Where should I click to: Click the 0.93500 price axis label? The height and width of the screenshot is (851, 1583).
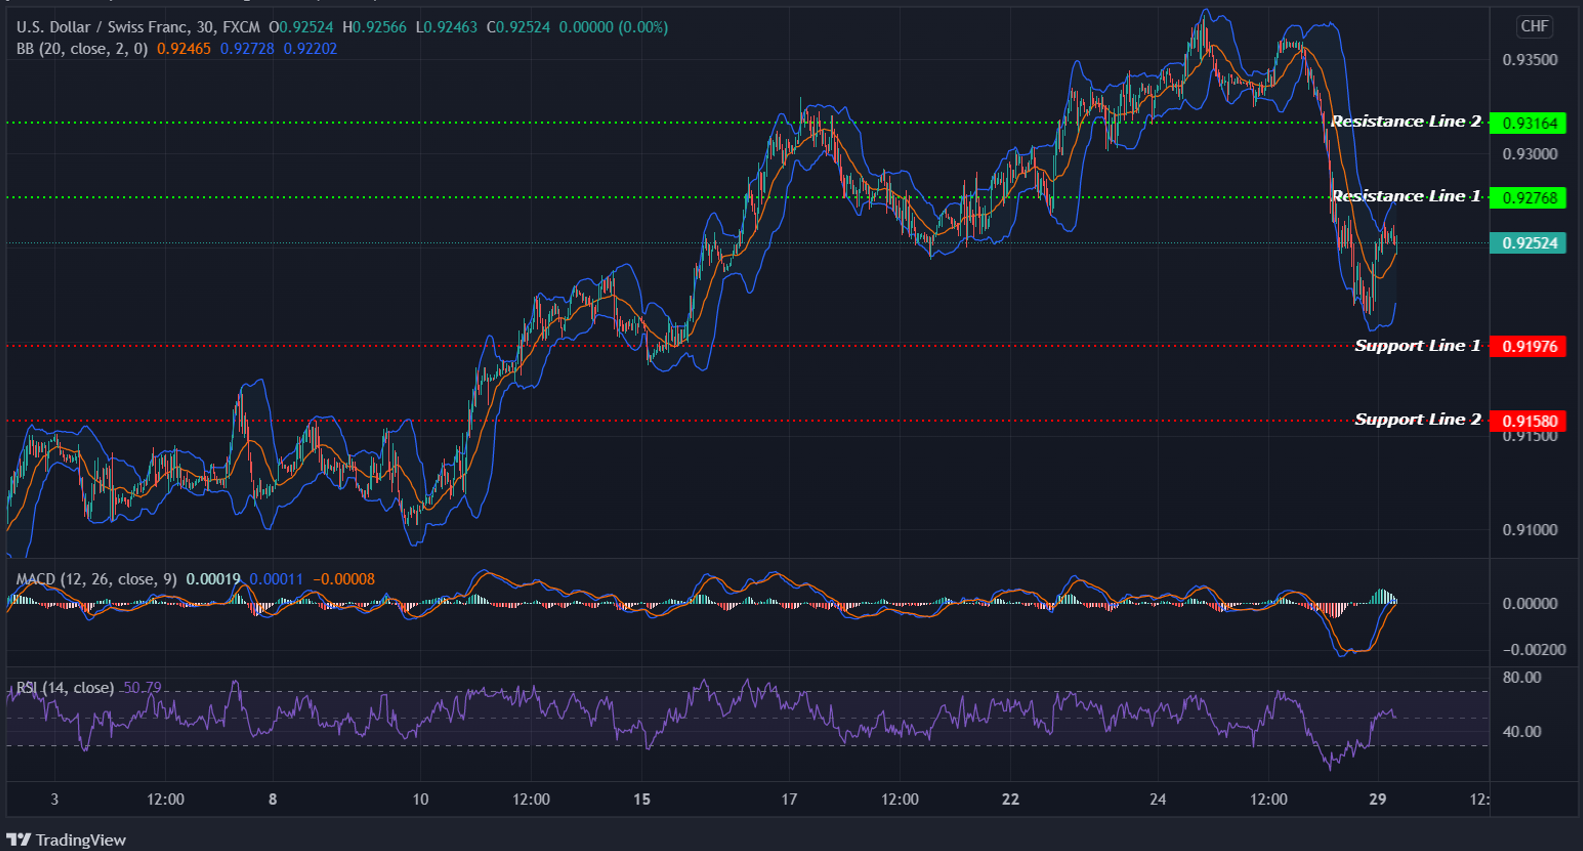(1530, 60)
